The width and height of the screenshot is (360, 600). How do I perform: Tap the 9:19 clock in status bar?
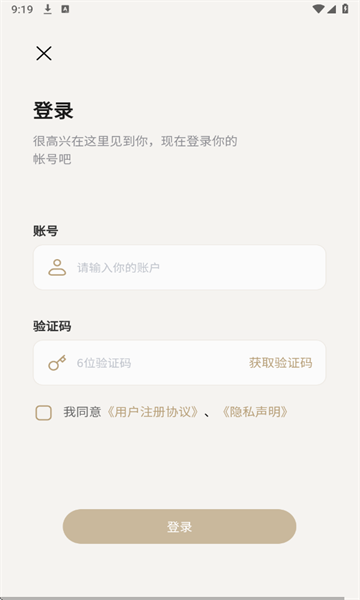tap(22, 9)
